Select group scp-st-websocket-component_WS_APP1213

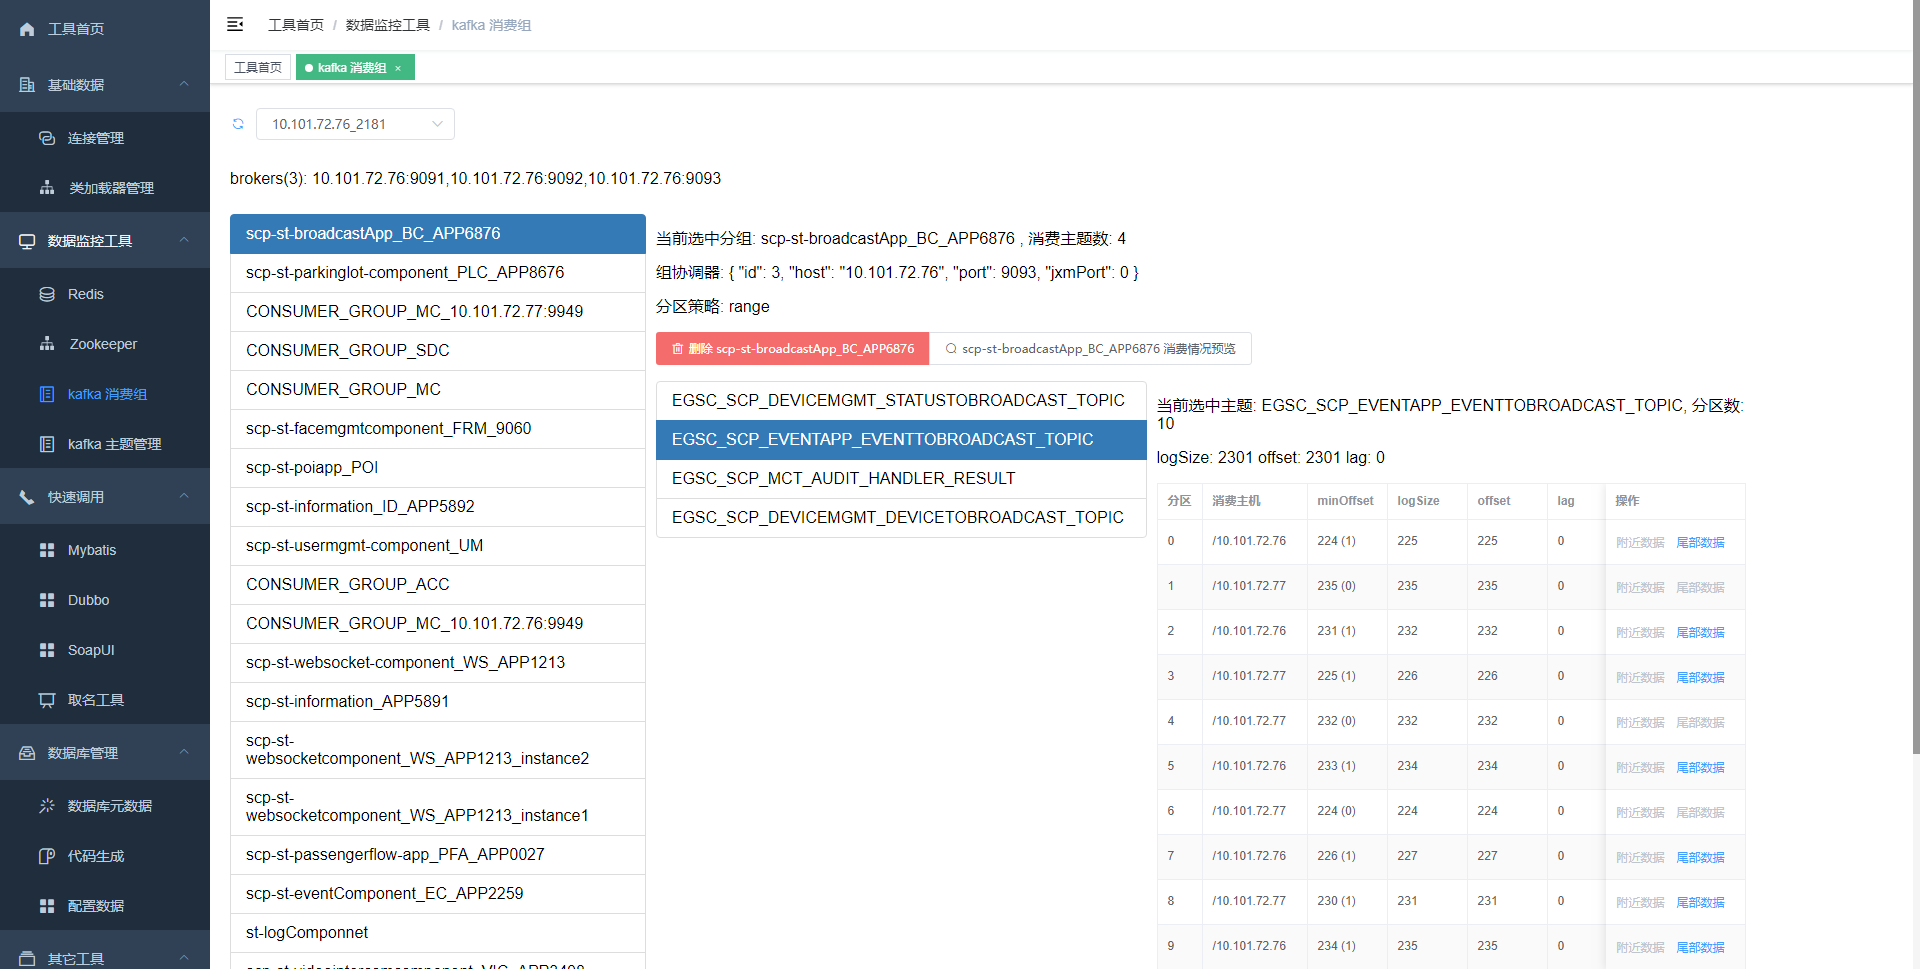[x=438, y=662]
